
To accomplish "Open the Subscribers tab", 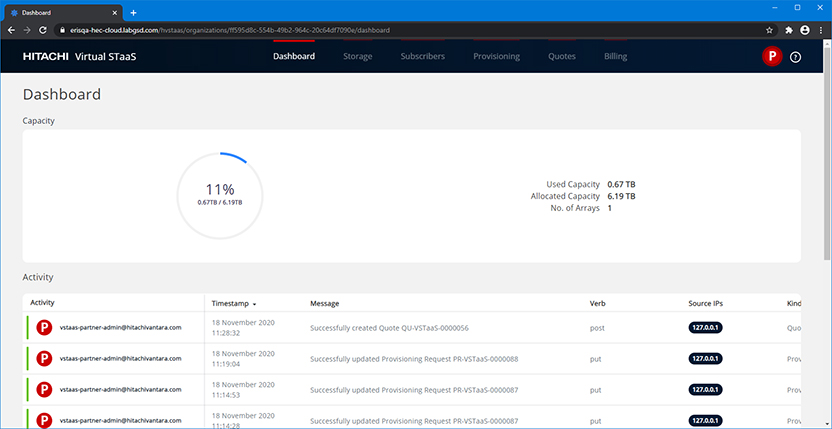I will pyautogui.click(x=422, y=57).
